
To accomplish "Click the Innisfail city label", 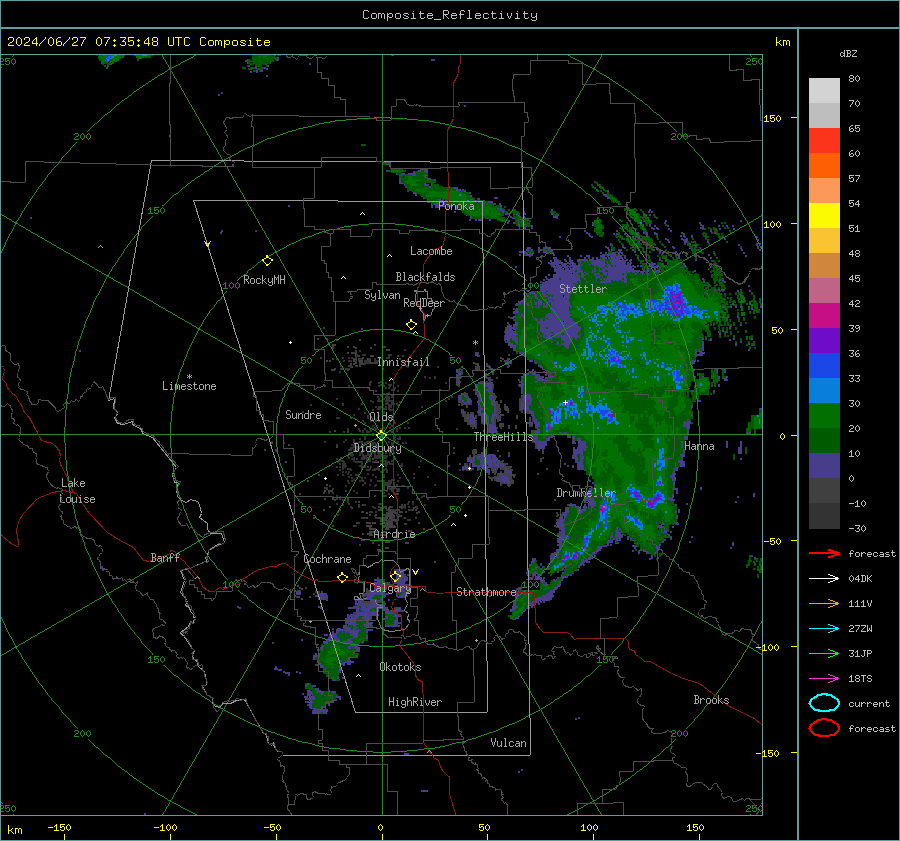I will point(403,362).
